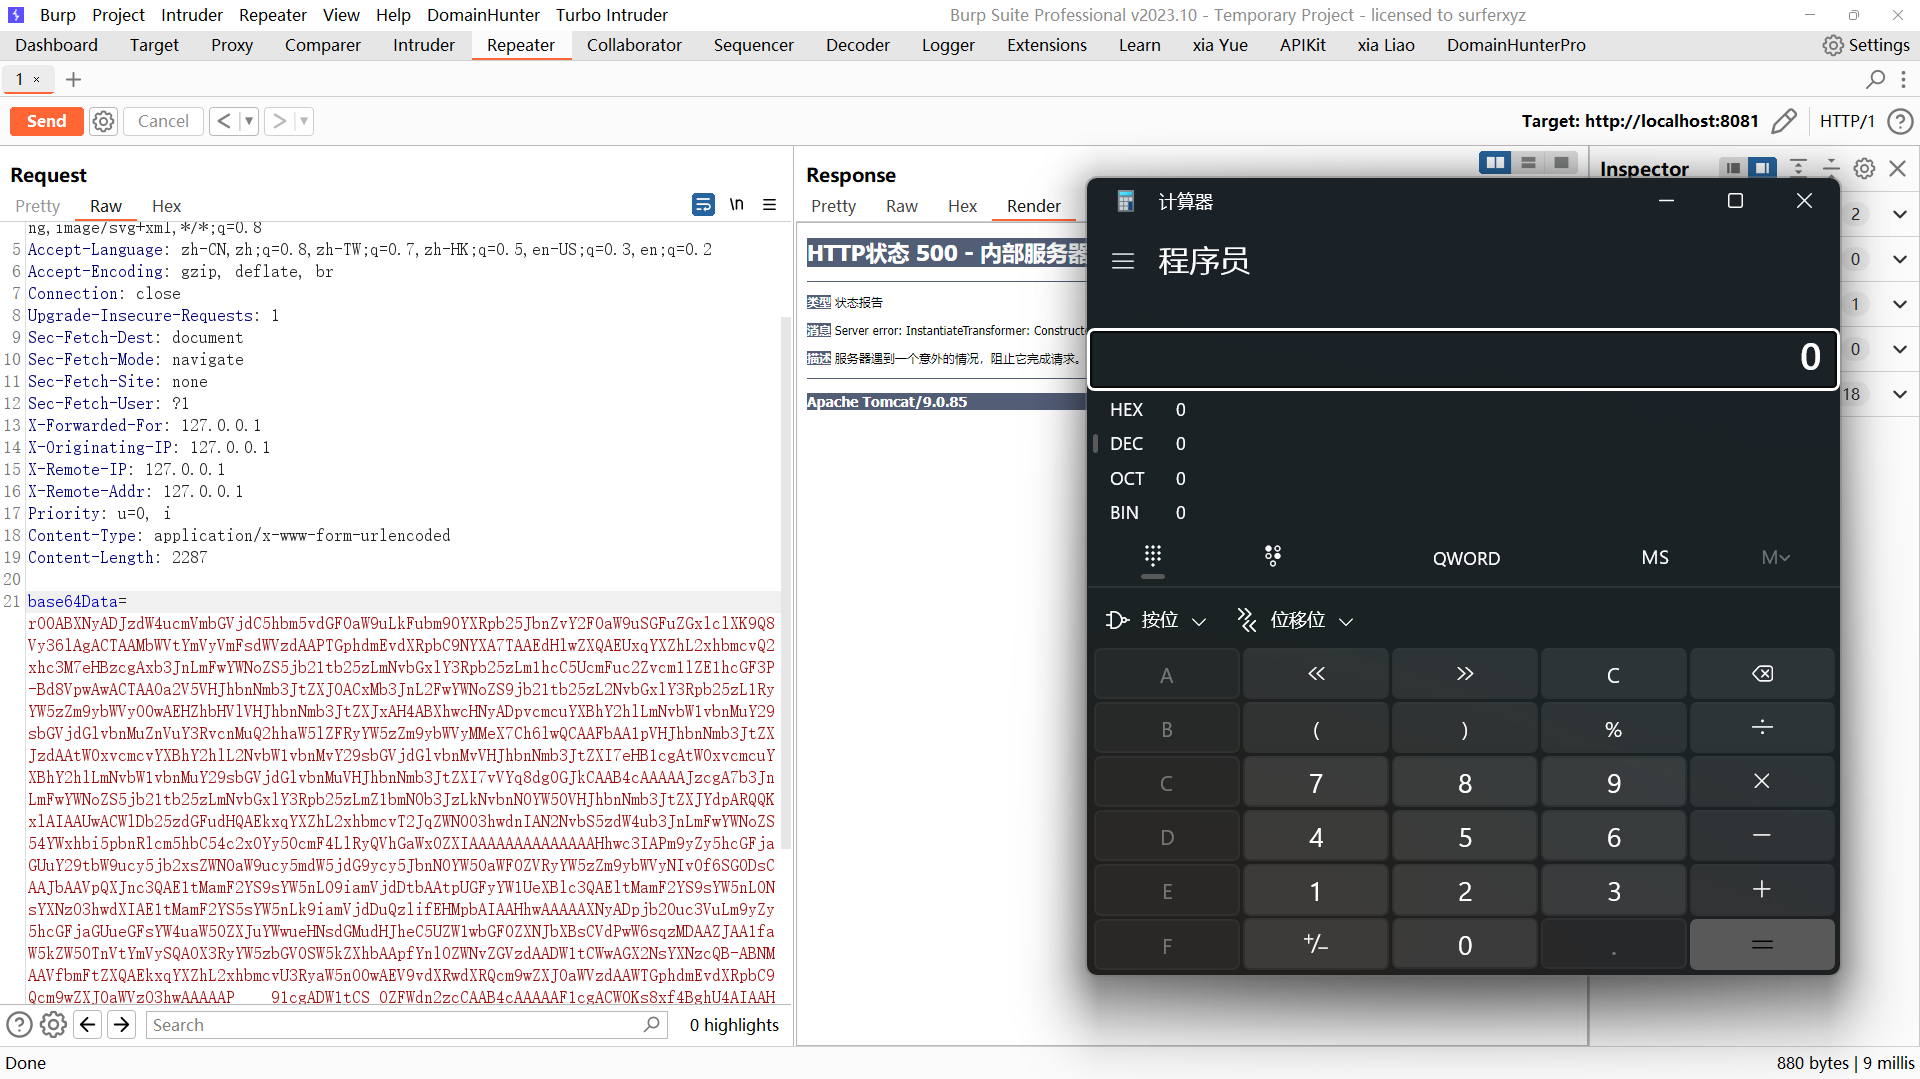Click the orange Send button

click(46, 121)
